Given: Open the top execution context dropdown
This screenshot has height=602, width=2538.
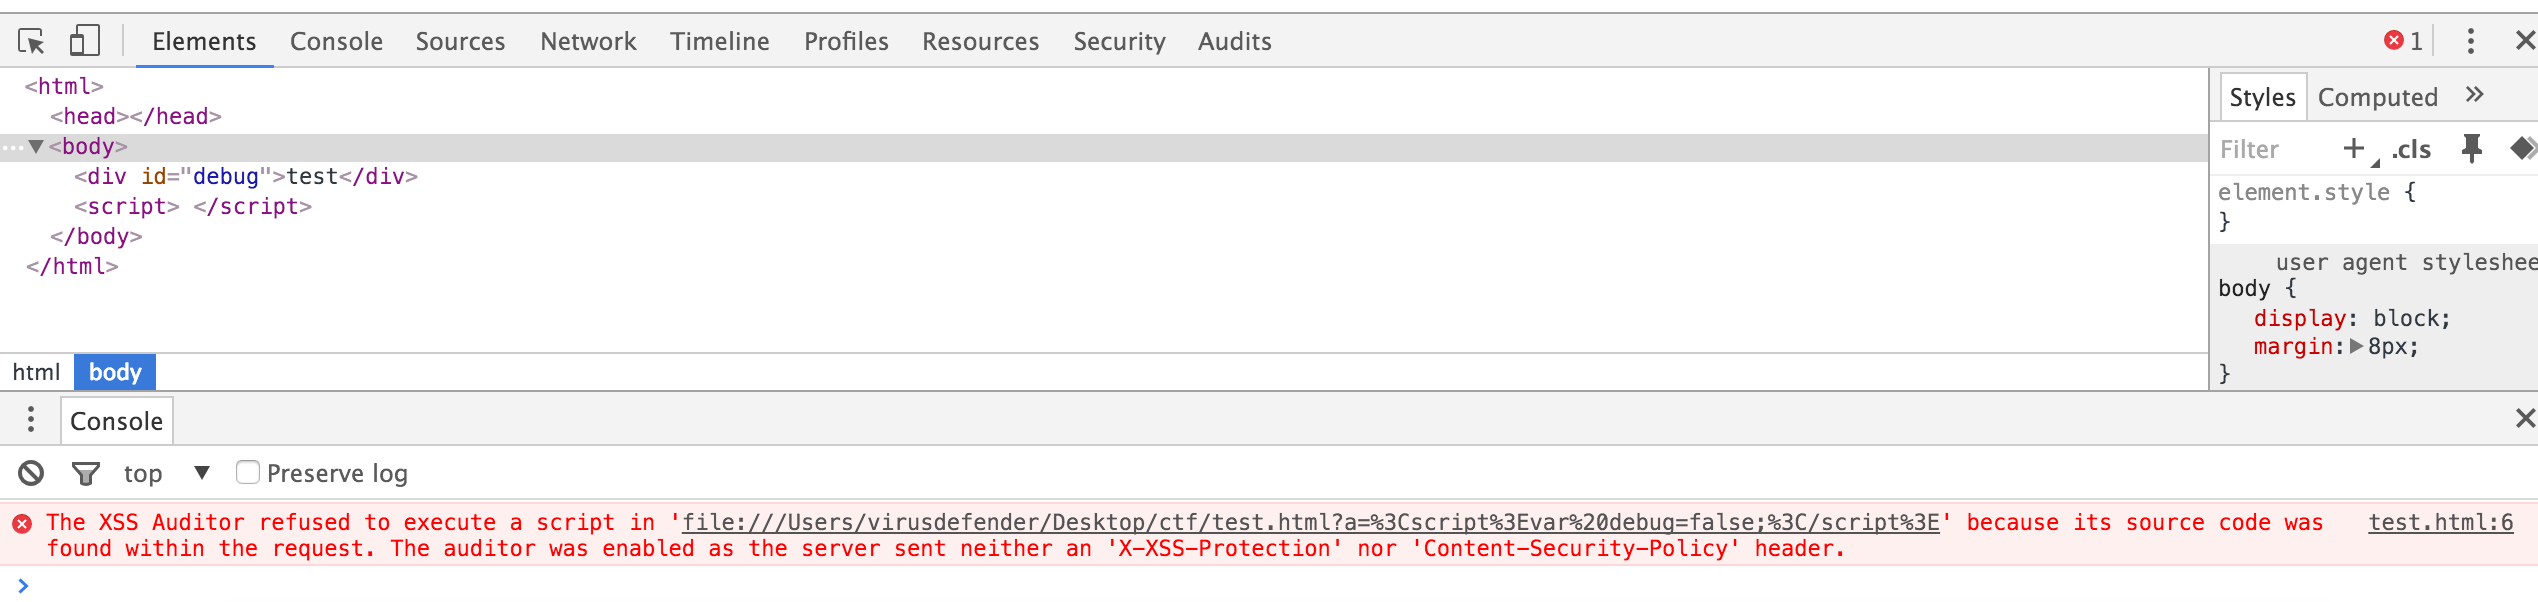Looking at the screenshot, I should point(166,473).
